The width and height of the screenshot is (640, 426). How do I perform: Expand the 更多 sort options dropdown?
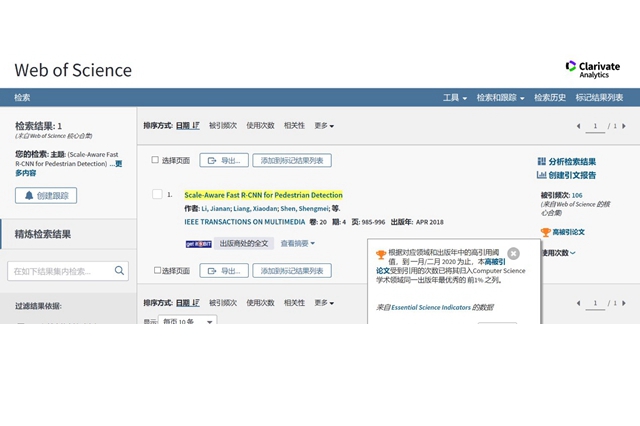(324, 126)
